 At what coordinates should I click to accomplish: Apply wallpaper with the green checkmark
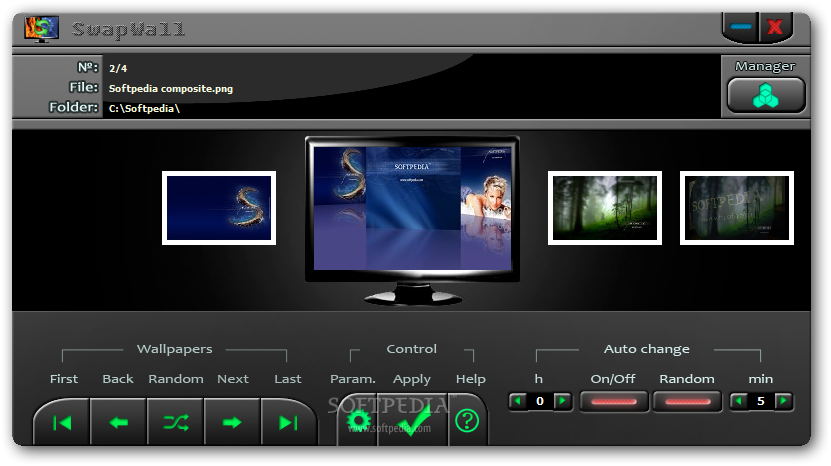(413, 421)
